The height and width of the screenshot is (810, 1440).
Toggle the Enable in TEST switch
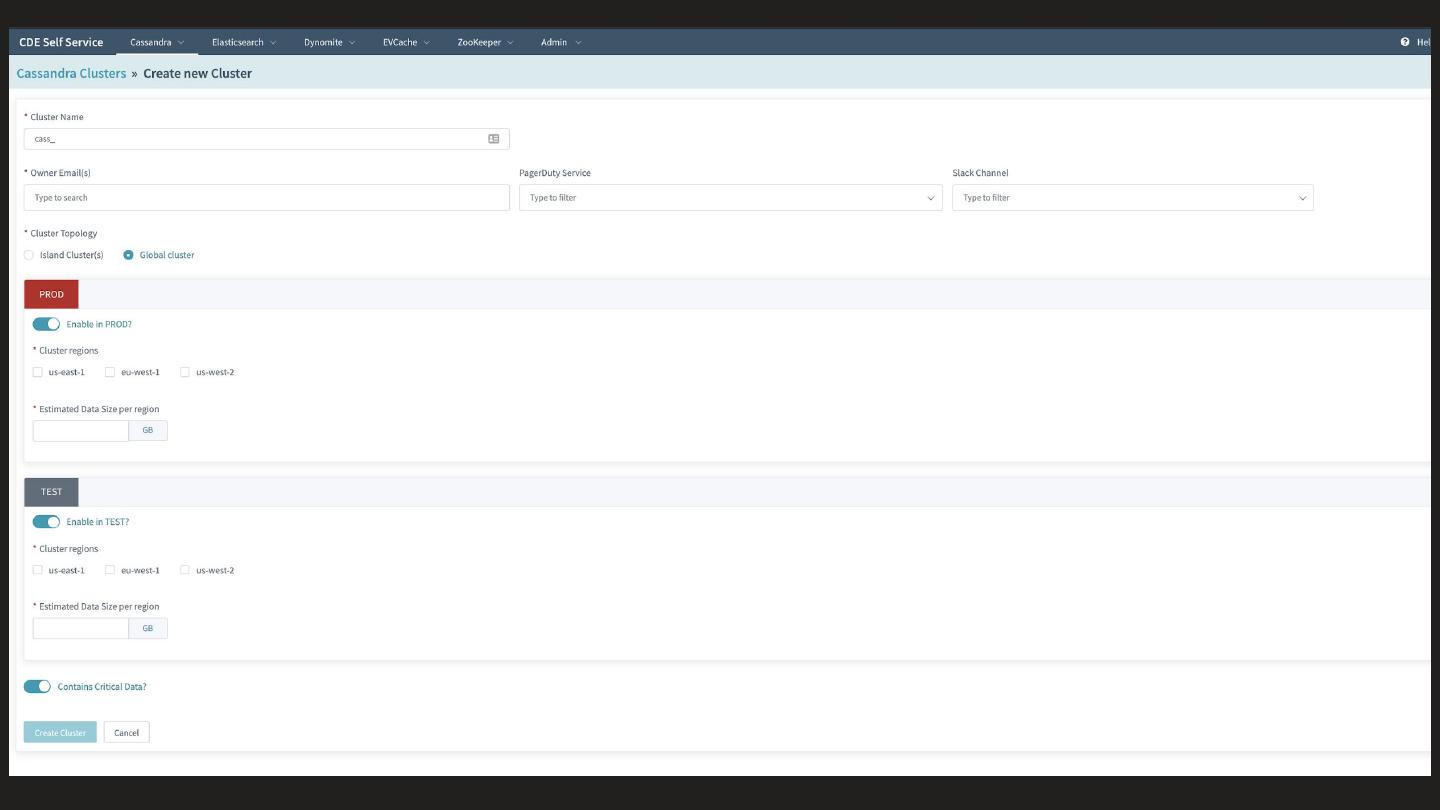[x=46, y=522]
